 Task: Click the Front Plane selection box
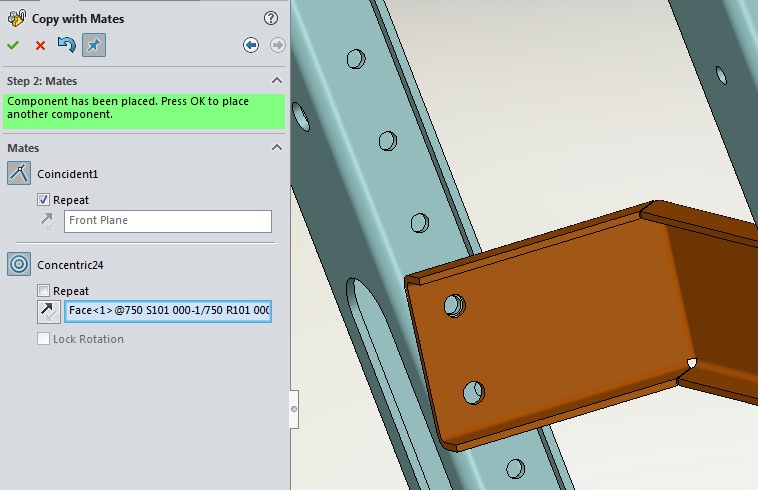(168, 221)
